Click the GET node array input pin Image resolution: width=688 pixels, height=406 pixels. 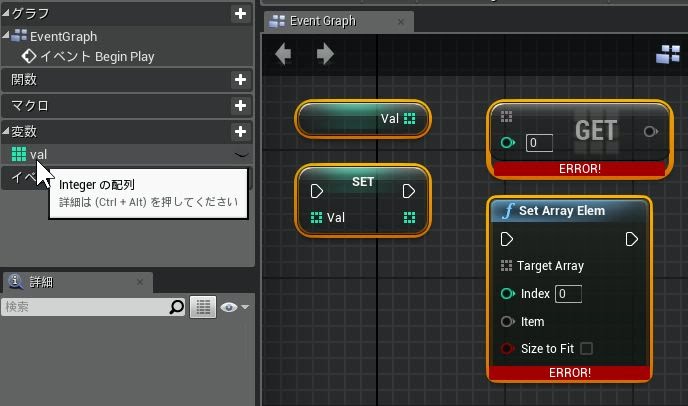(507, 117)
